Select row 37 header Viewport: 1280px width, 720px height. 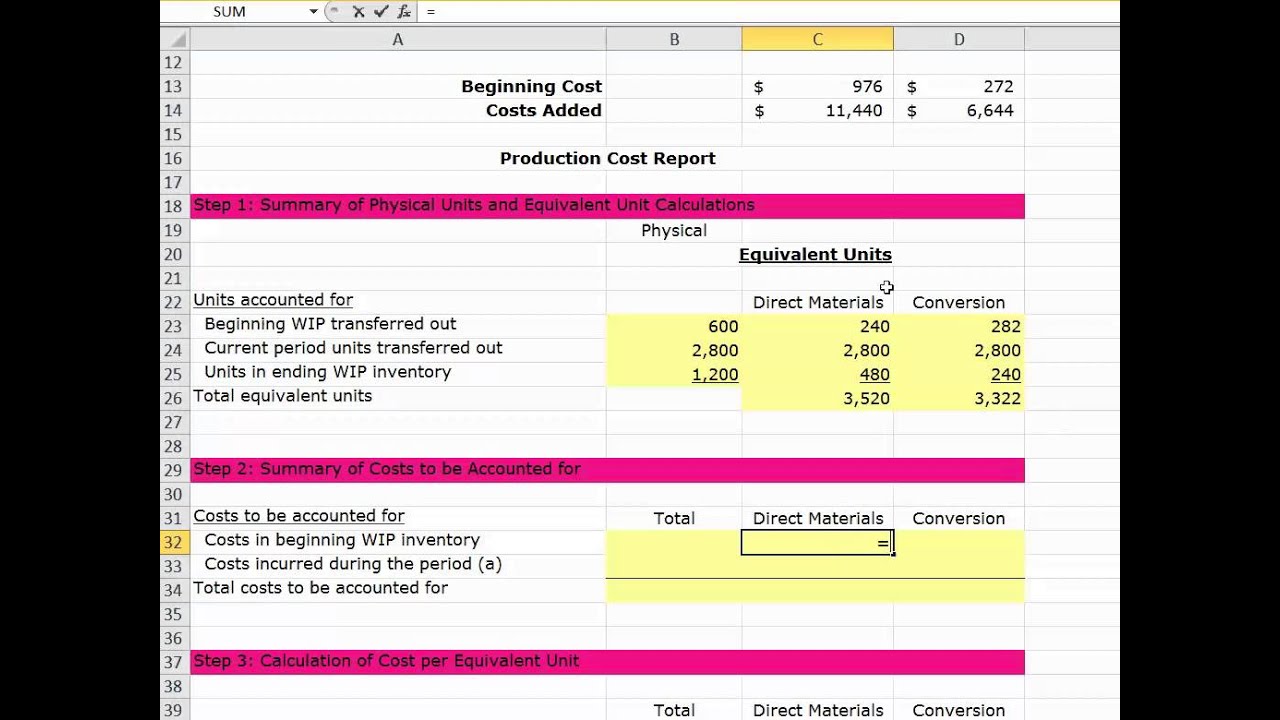[x=174, y=662]
